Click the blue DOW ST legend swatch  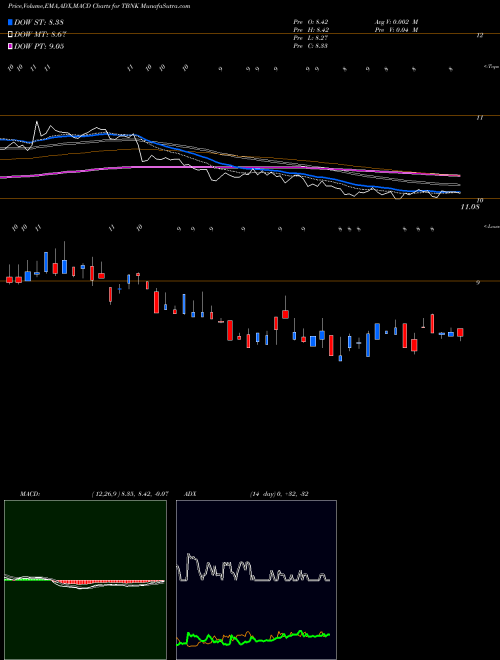(x=10, y=22)
